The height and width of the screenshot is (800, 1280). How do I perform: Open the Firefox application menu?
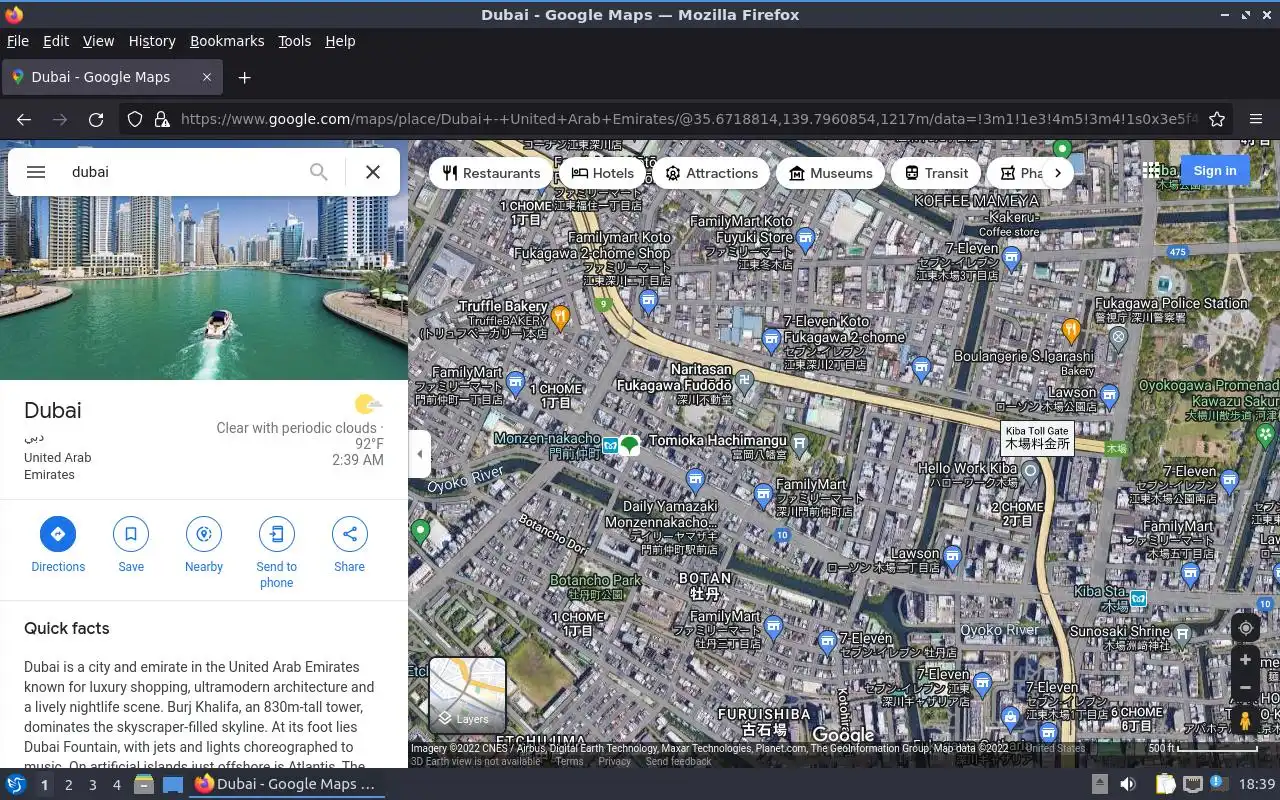point(1256,119)
